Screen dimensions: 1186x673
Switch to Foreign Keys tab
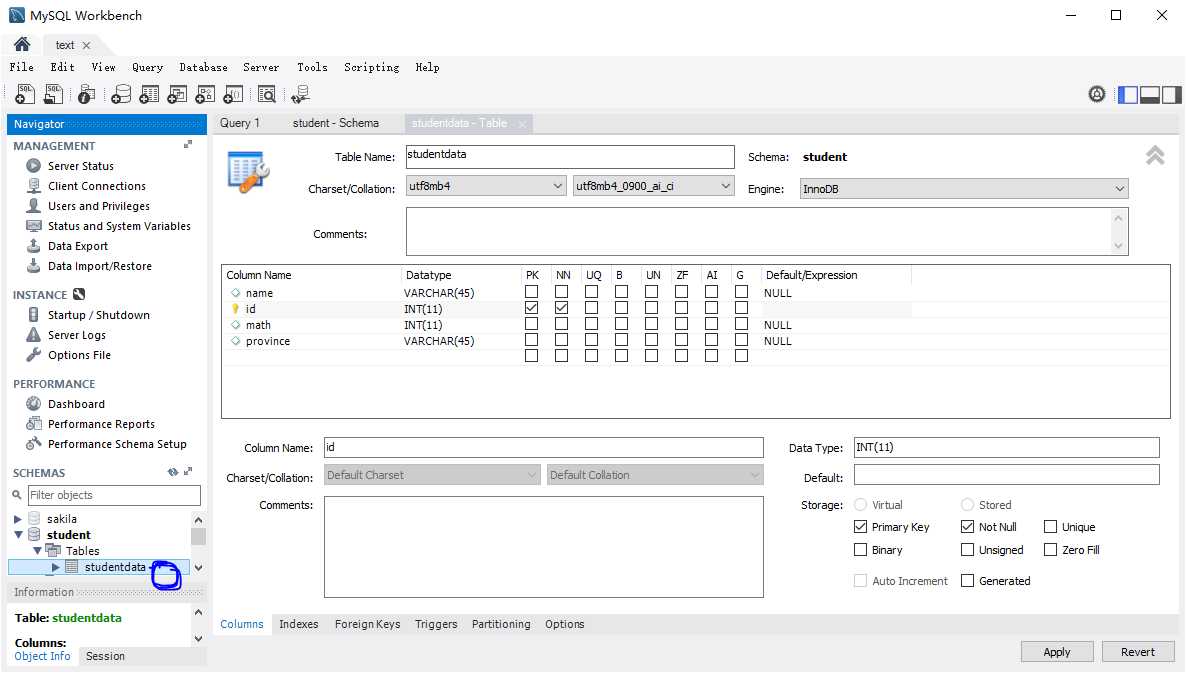coord(368,624)
